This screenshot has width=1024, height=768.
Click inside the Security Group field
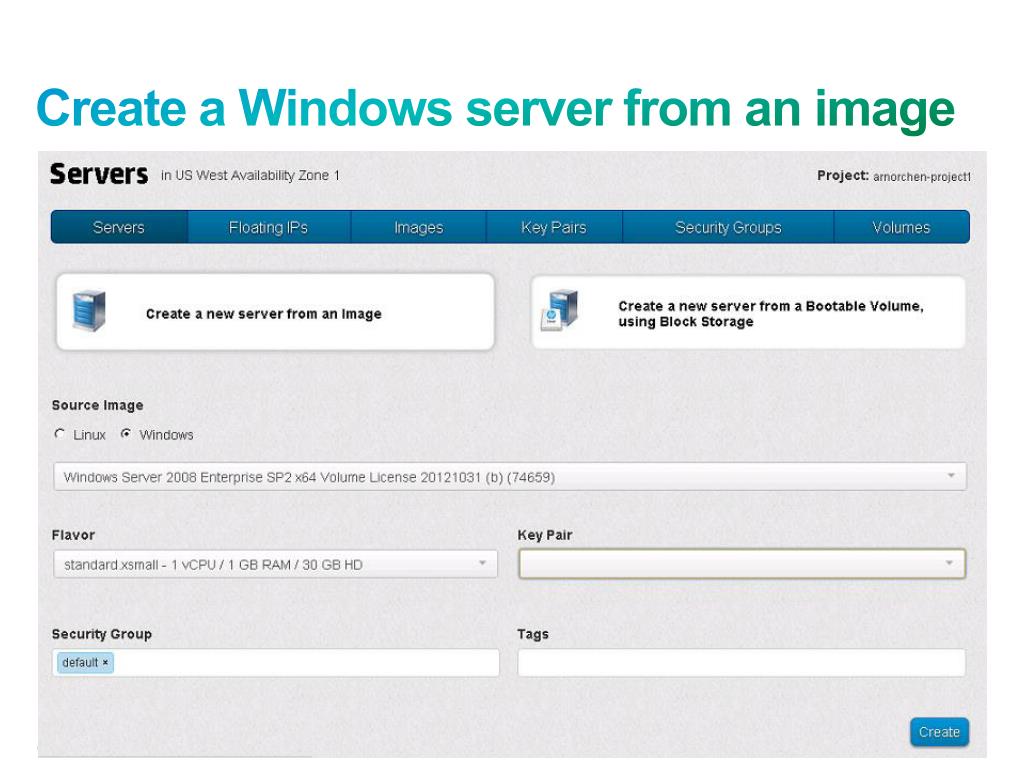point(276,663)
